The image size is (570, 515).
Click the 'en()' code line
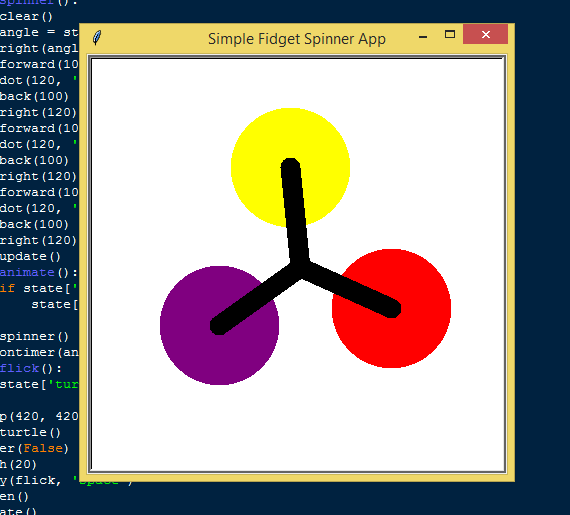click(x=14, y=496)
